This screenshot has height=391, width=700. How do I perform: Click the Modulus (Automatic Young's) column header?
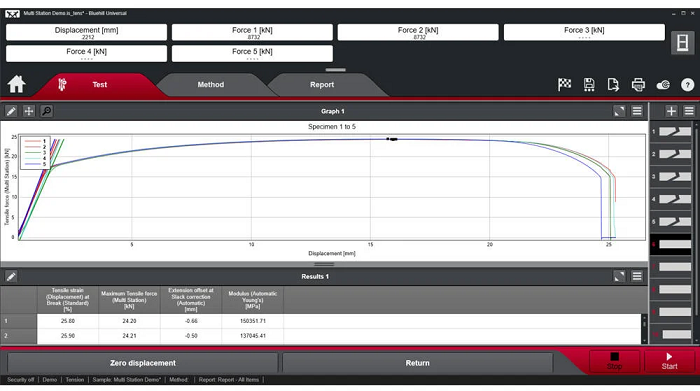point(253,300)
